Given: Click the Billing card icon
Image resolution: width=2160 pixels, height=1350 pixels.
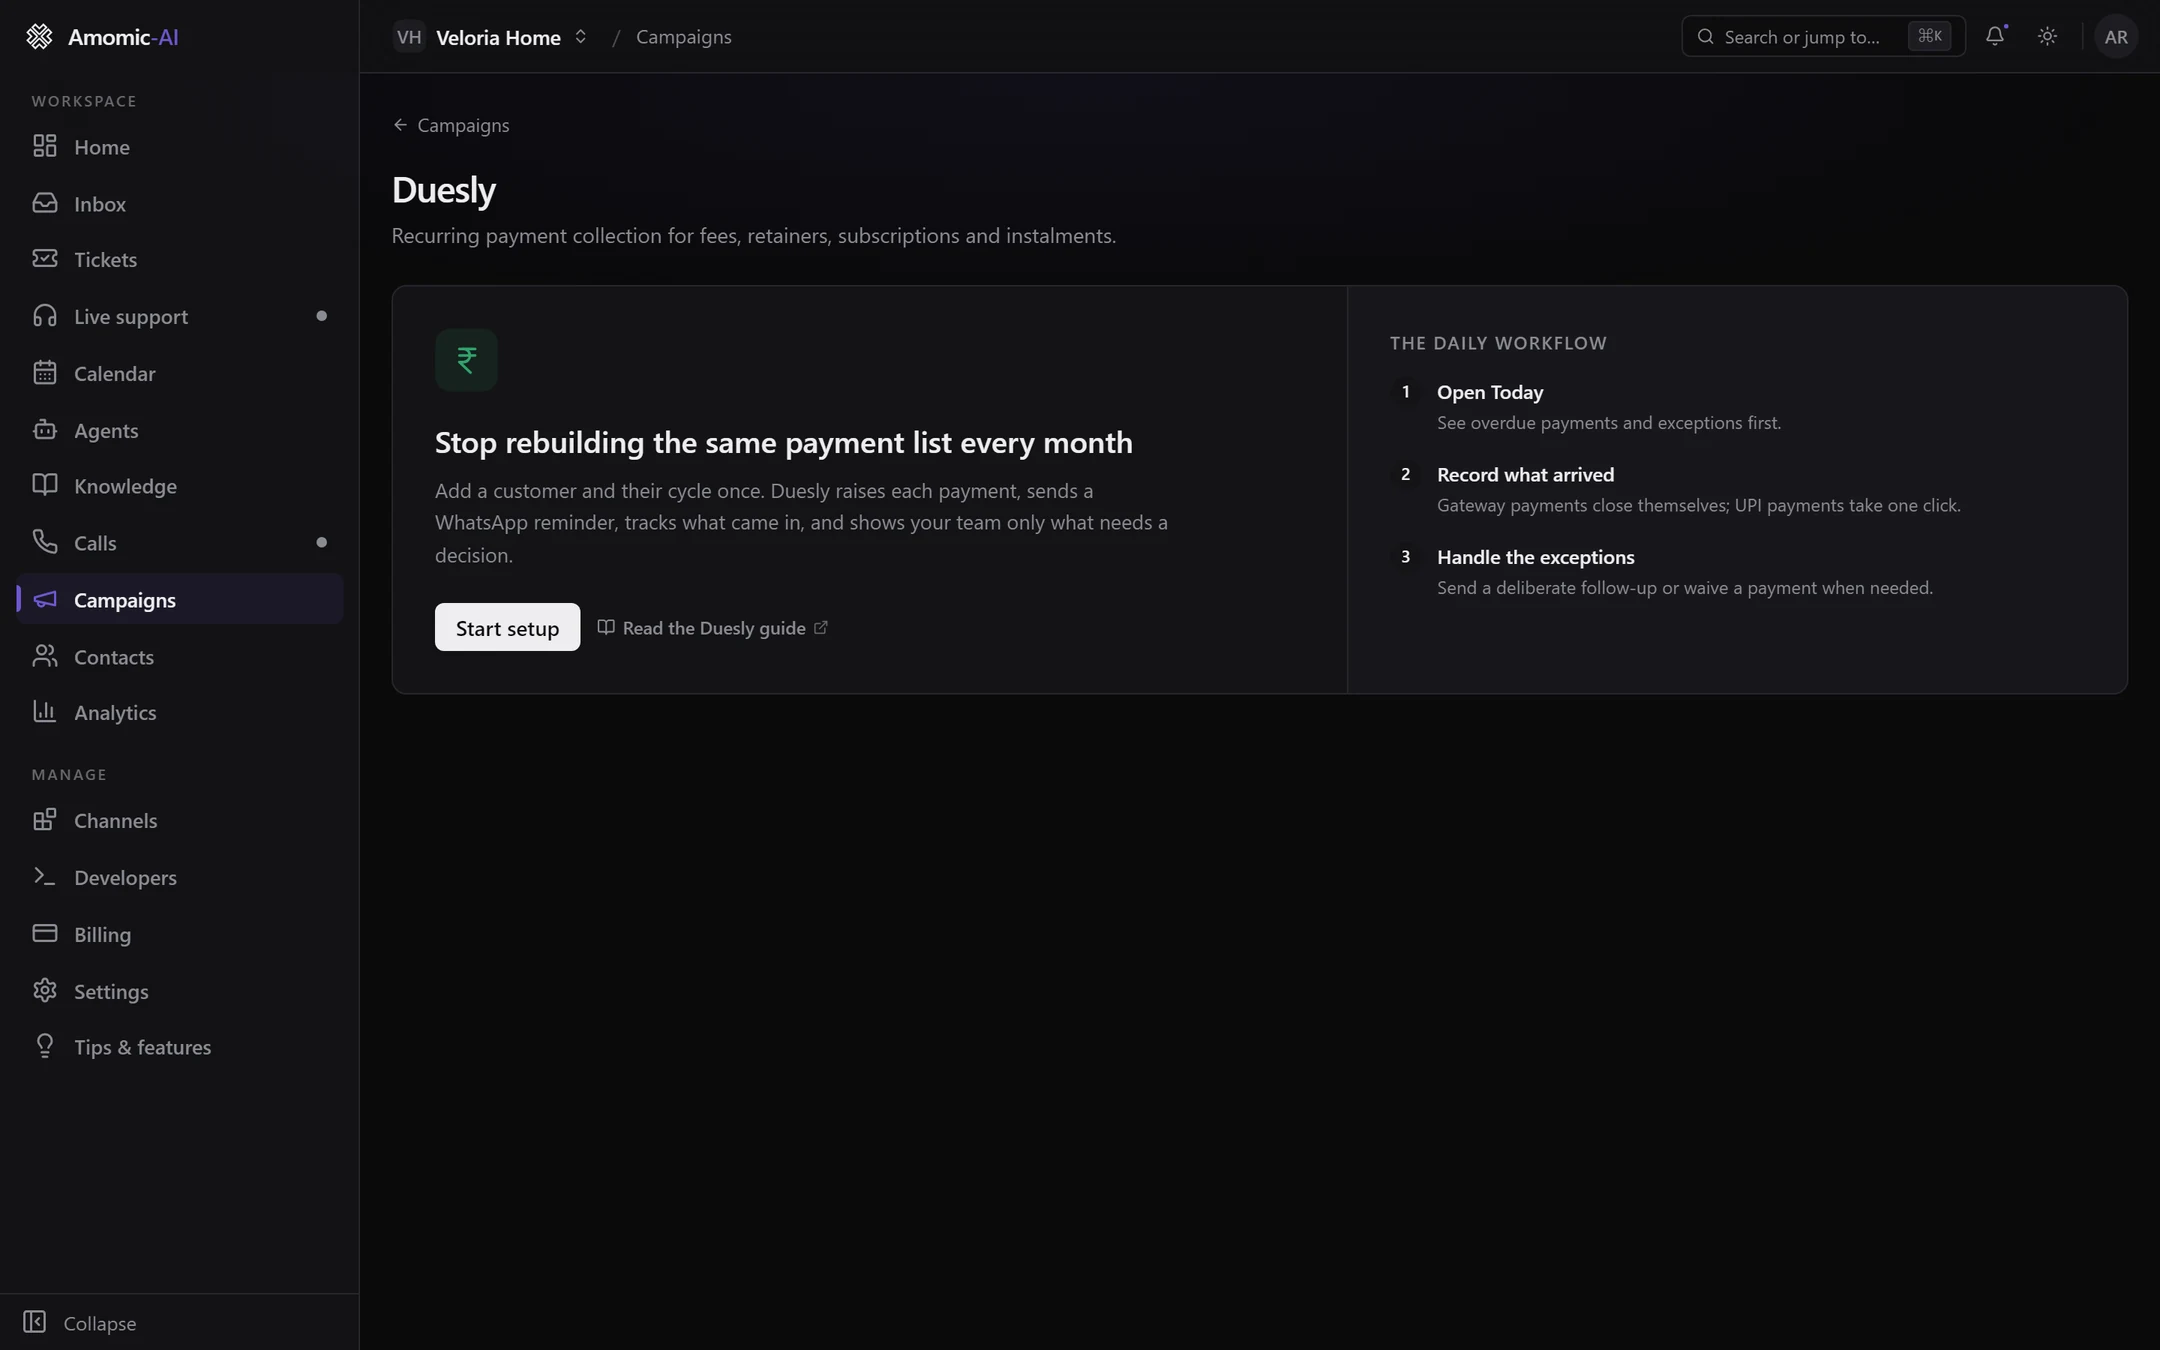Looking at the screenshot, I should coord(44,934).
